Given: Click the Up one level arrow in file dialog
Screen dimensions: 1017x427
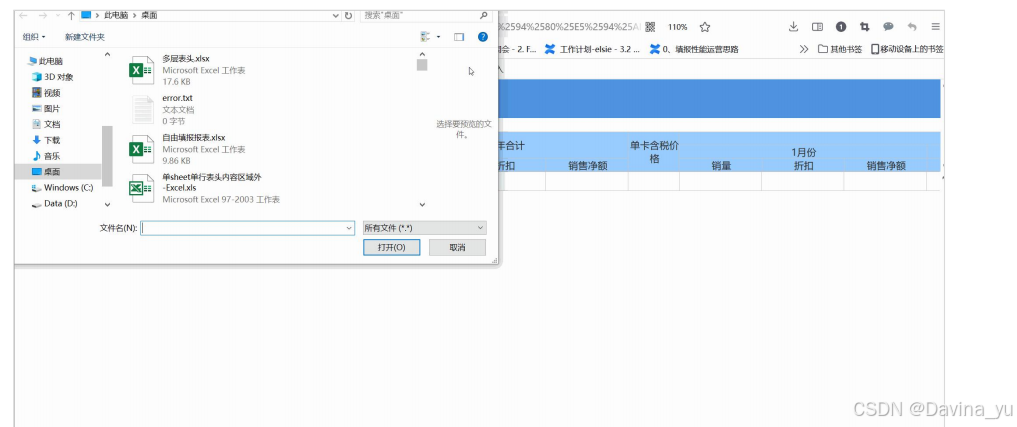Looking at the screenshot, I should (x=71, y=15).
